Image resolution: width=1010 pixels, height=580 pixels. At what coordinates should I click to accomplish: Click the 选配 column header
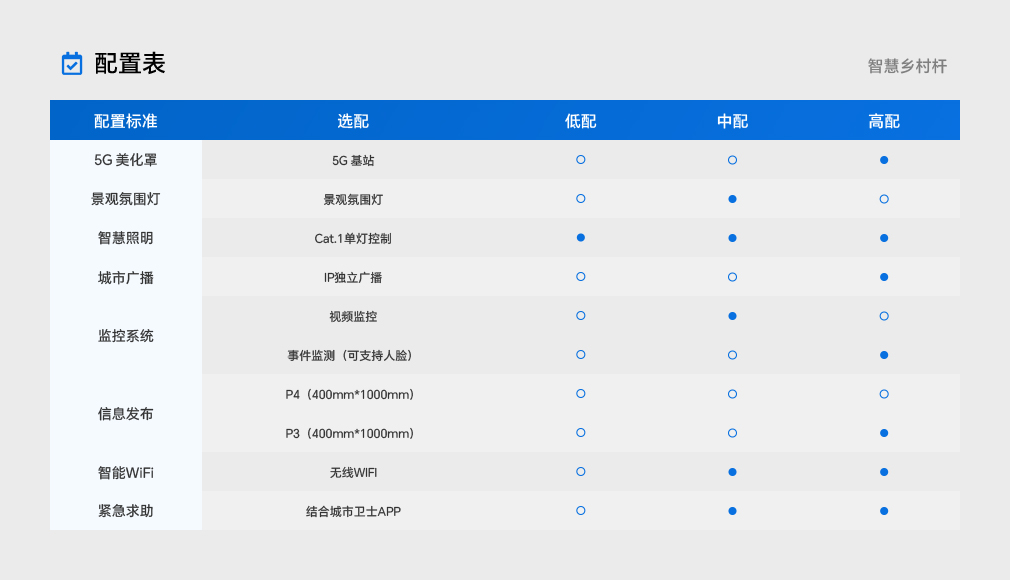353,121
